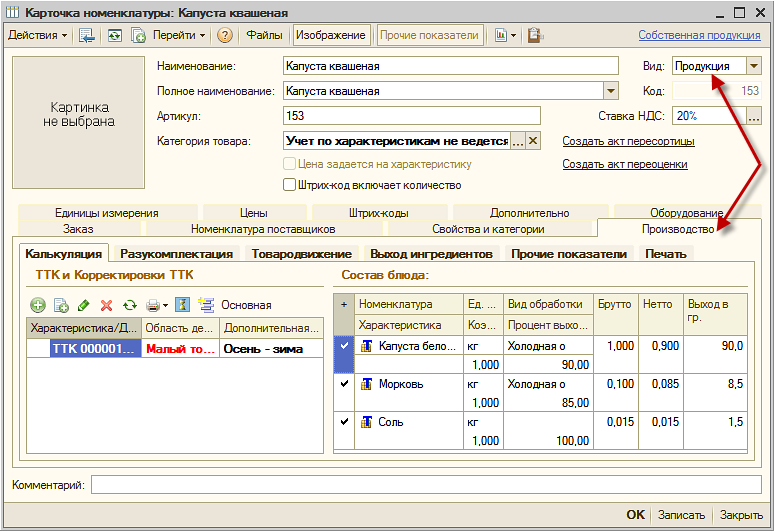Click the Комментарий input field

tap(426, 485)
